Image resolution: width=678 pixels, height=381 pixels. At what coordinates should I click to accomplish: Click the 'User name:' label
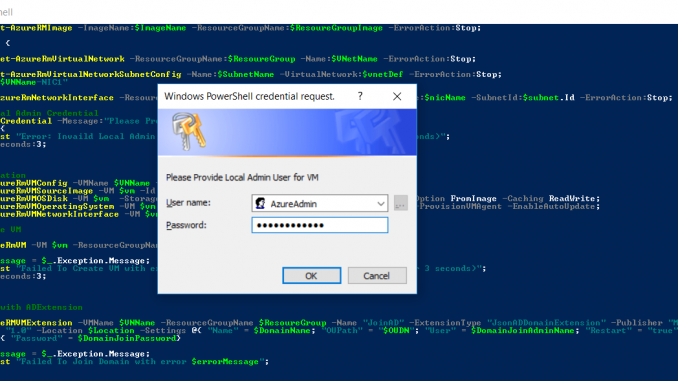pyautogui.click(x=189, y=202)
